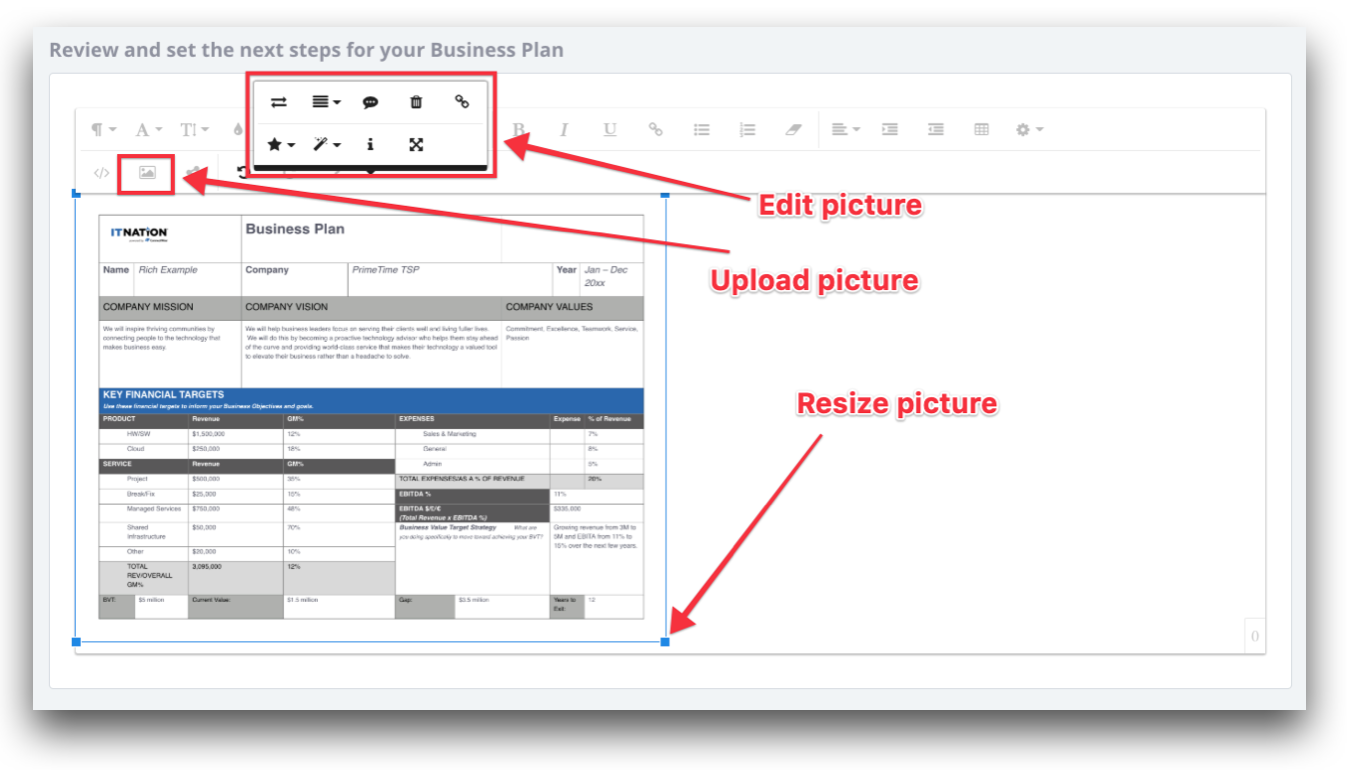This screenshot has height=770, width=1352.
Task: Click the character counter showing 0
Action: pos(1255,637)
